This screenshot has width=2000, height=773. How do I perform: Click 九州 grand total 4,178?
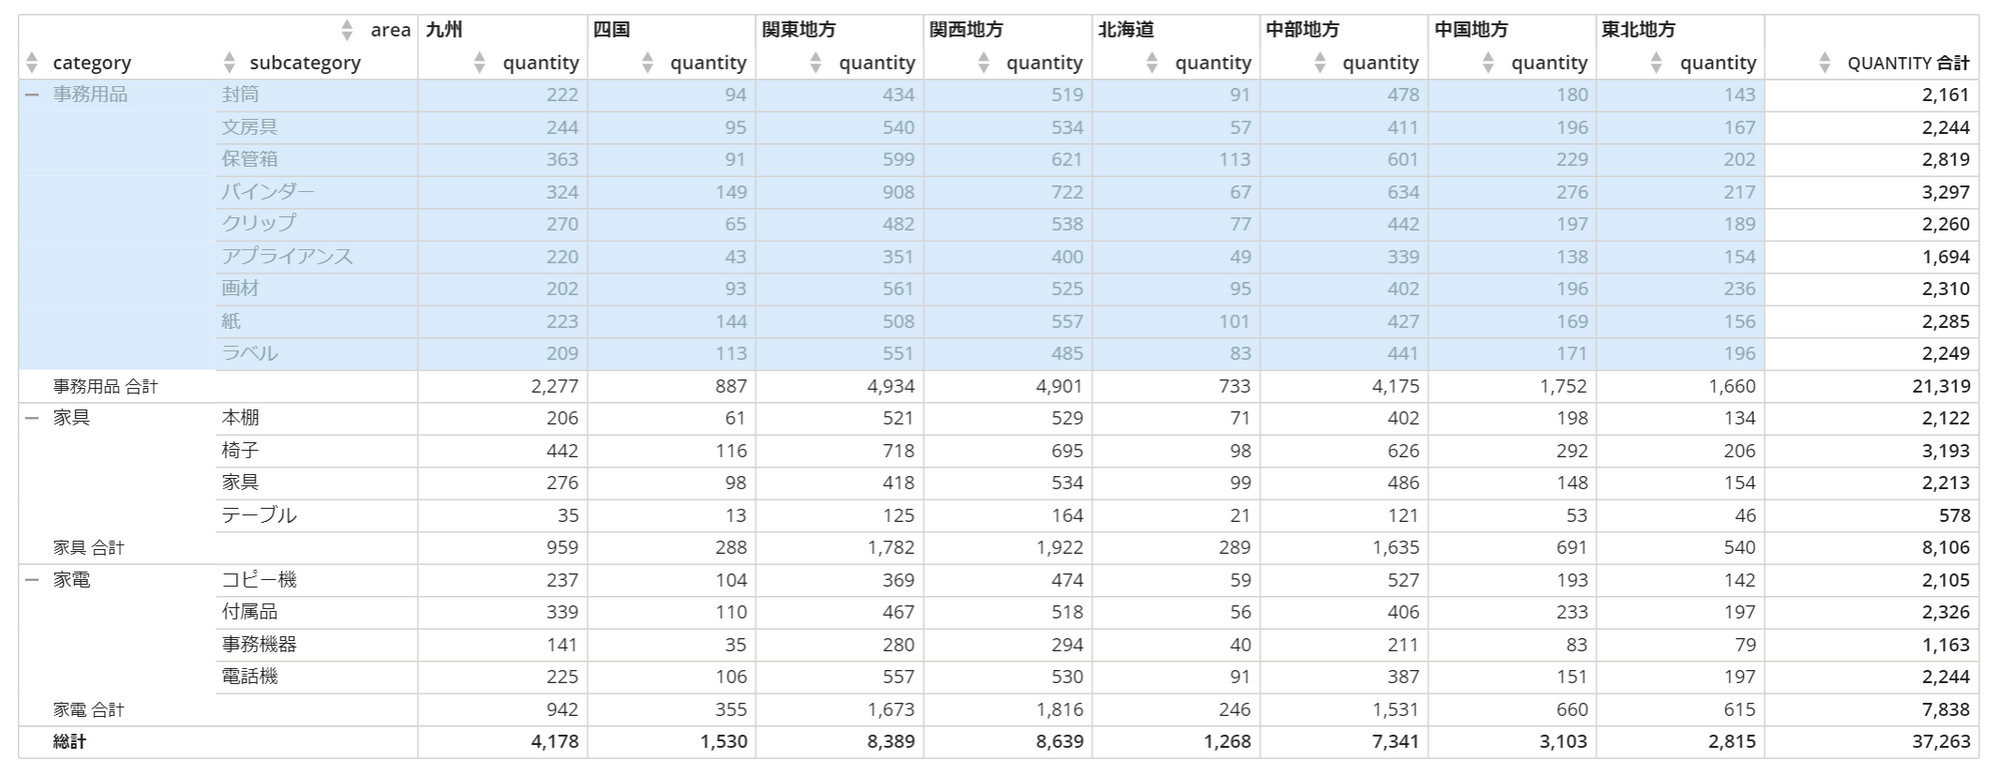553,742
